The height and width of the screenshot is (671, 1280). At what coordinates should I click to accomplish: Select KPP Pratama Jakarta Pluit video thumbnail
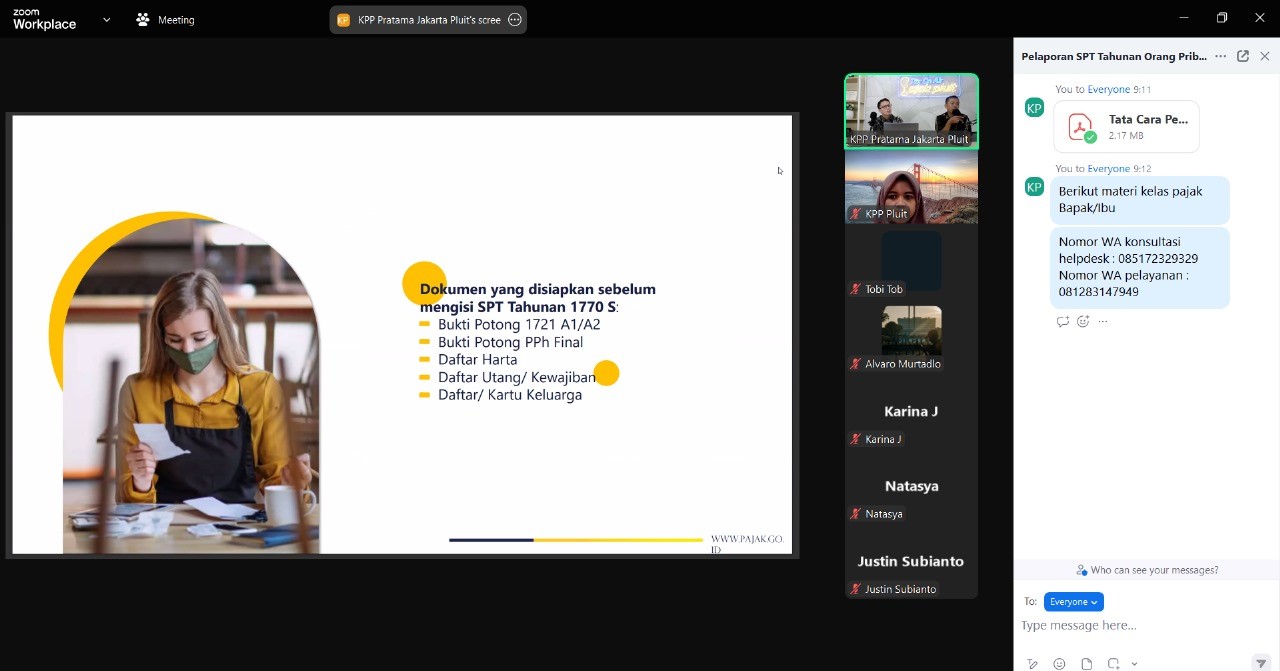[911, 110]
